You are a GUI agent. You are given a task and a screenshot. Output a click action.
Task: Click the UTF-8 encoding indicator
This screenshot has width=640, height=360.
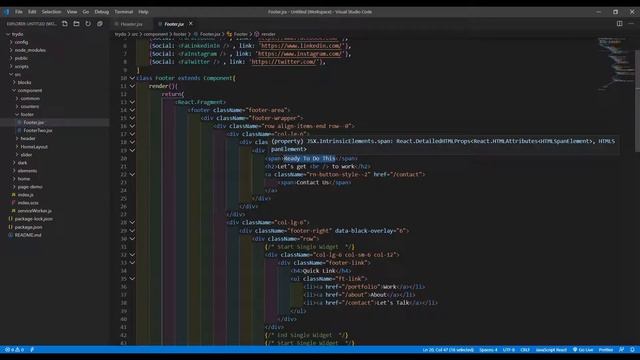point(509,350)
